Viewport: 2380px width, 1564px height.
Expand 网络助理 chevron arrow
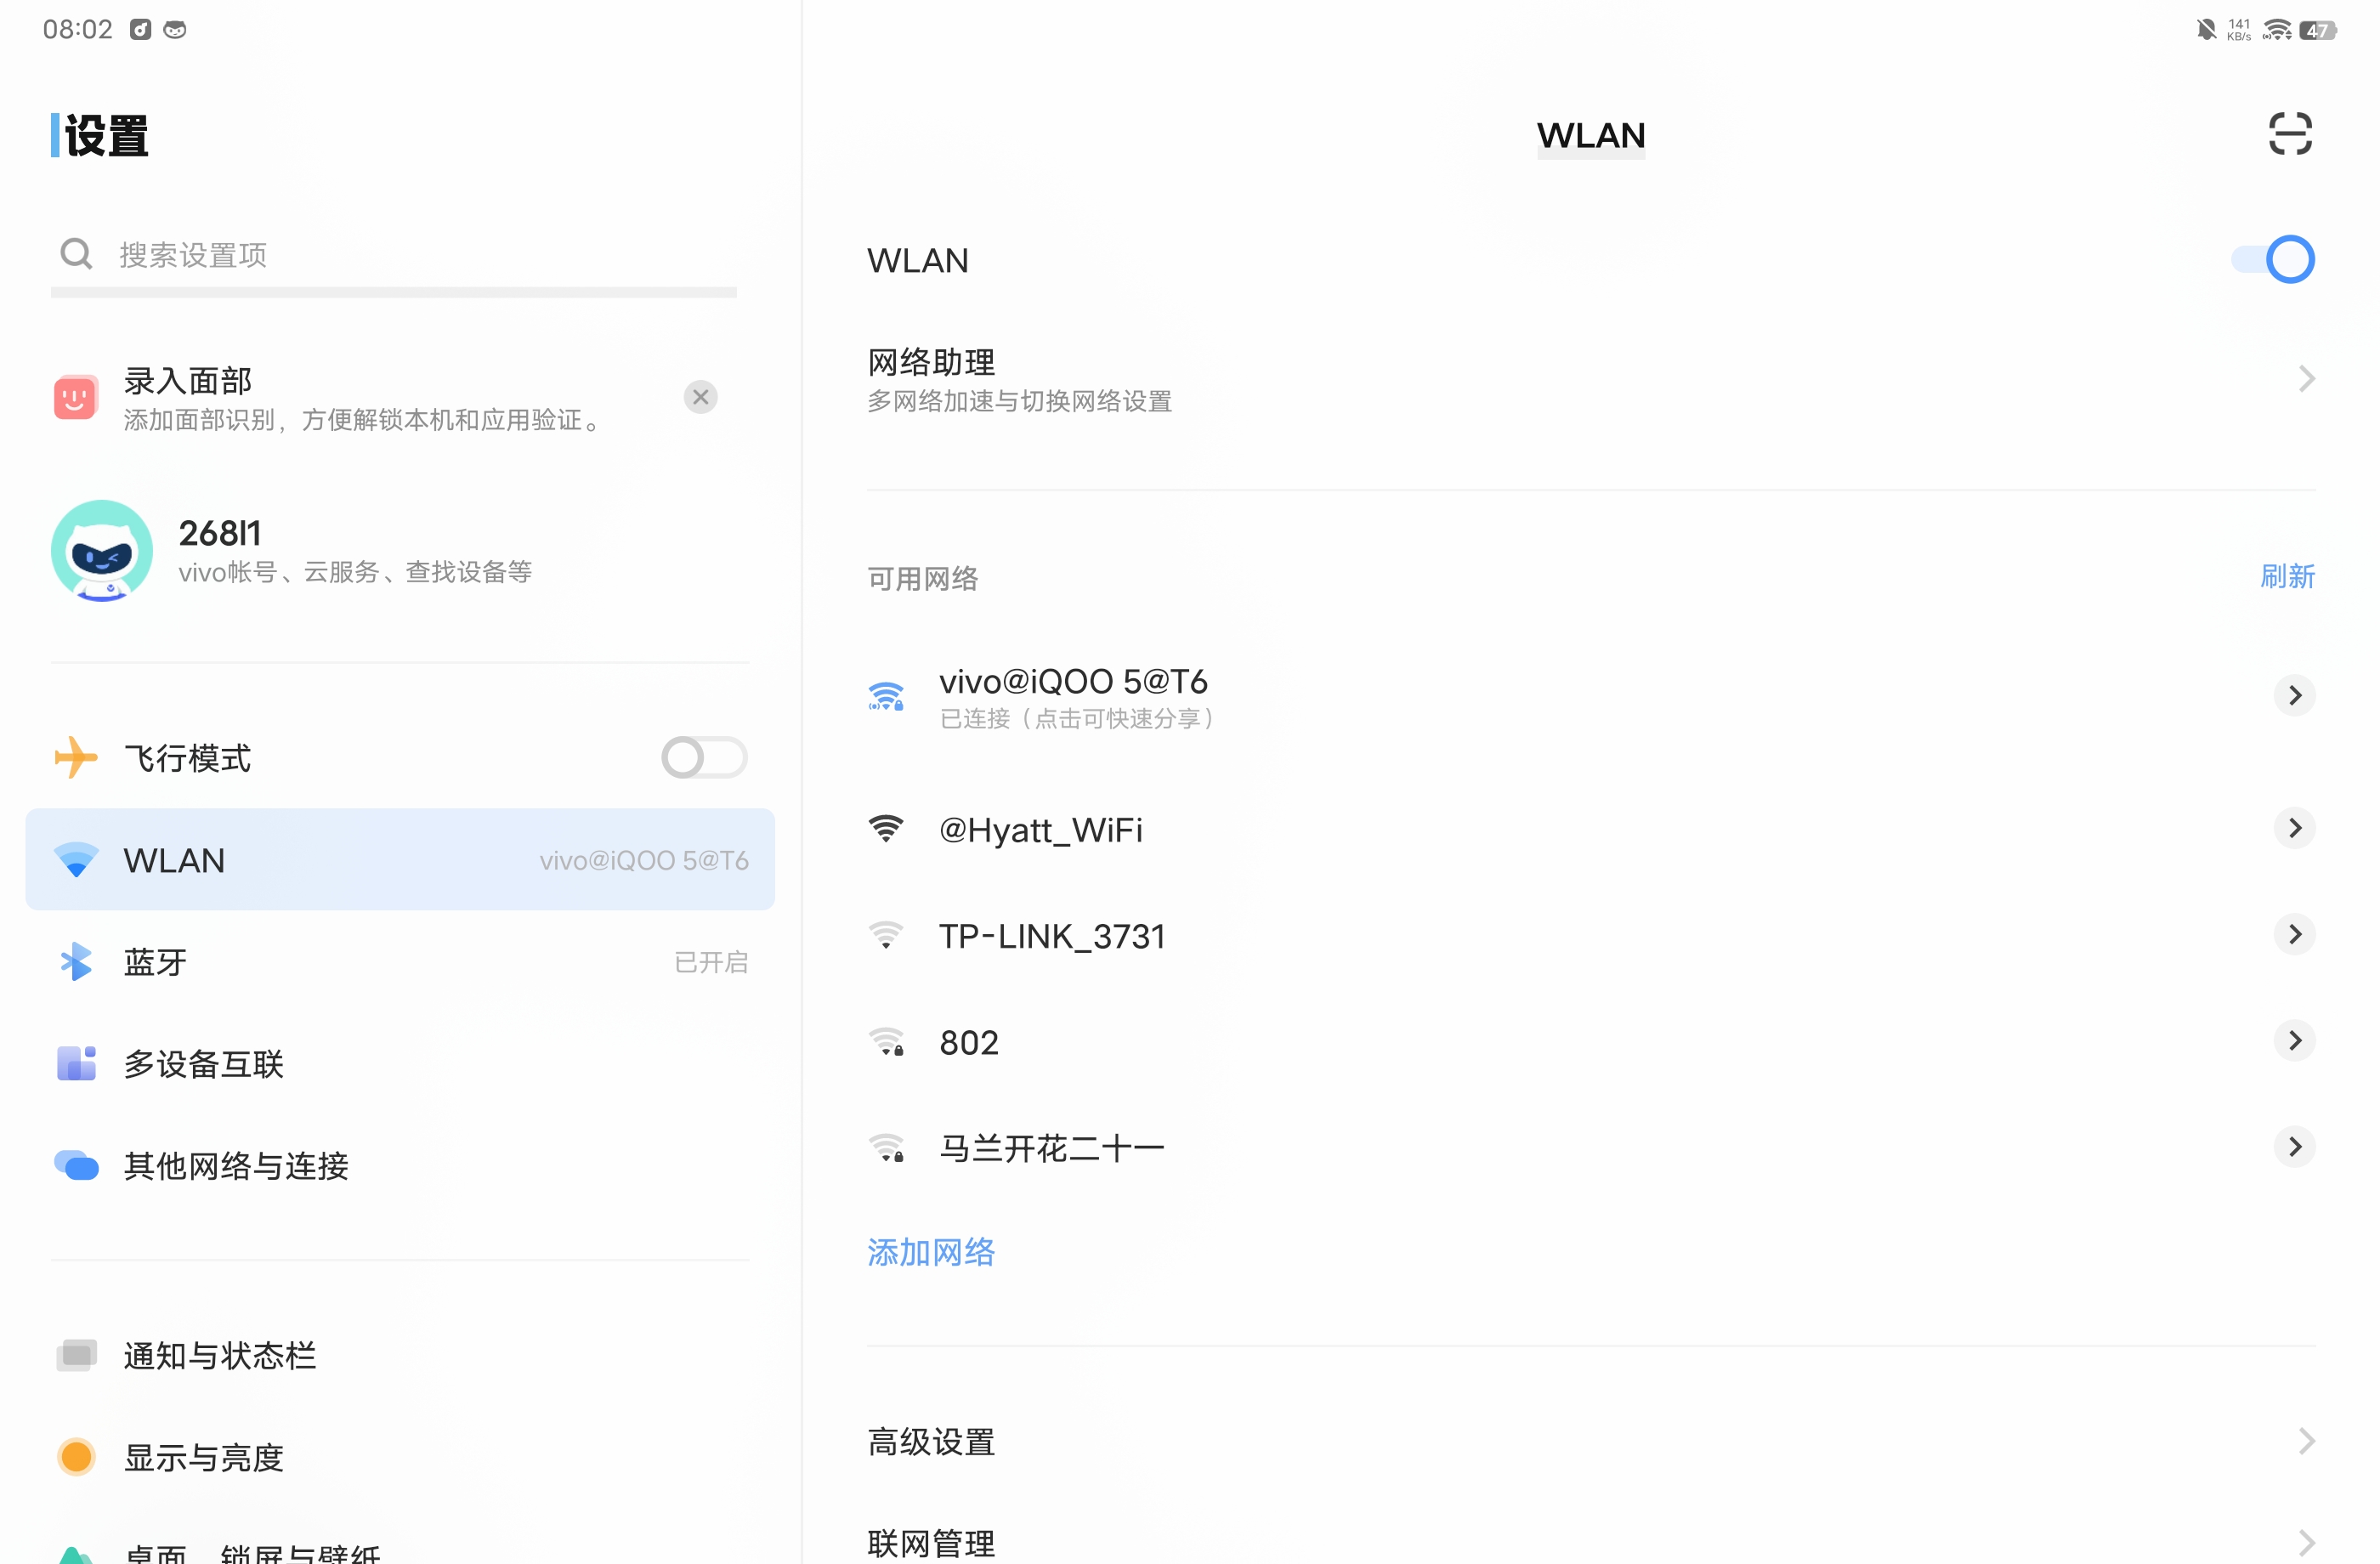point(2306,379)
